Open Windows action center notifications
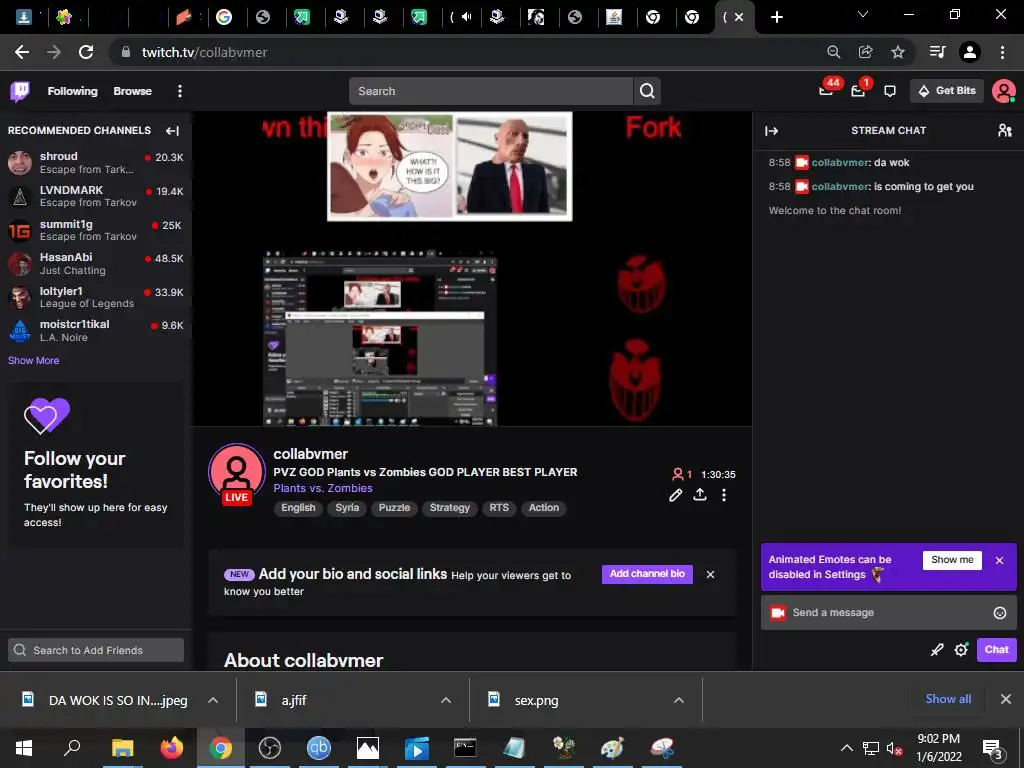The image size is (1024, 768). click(992, 748)
